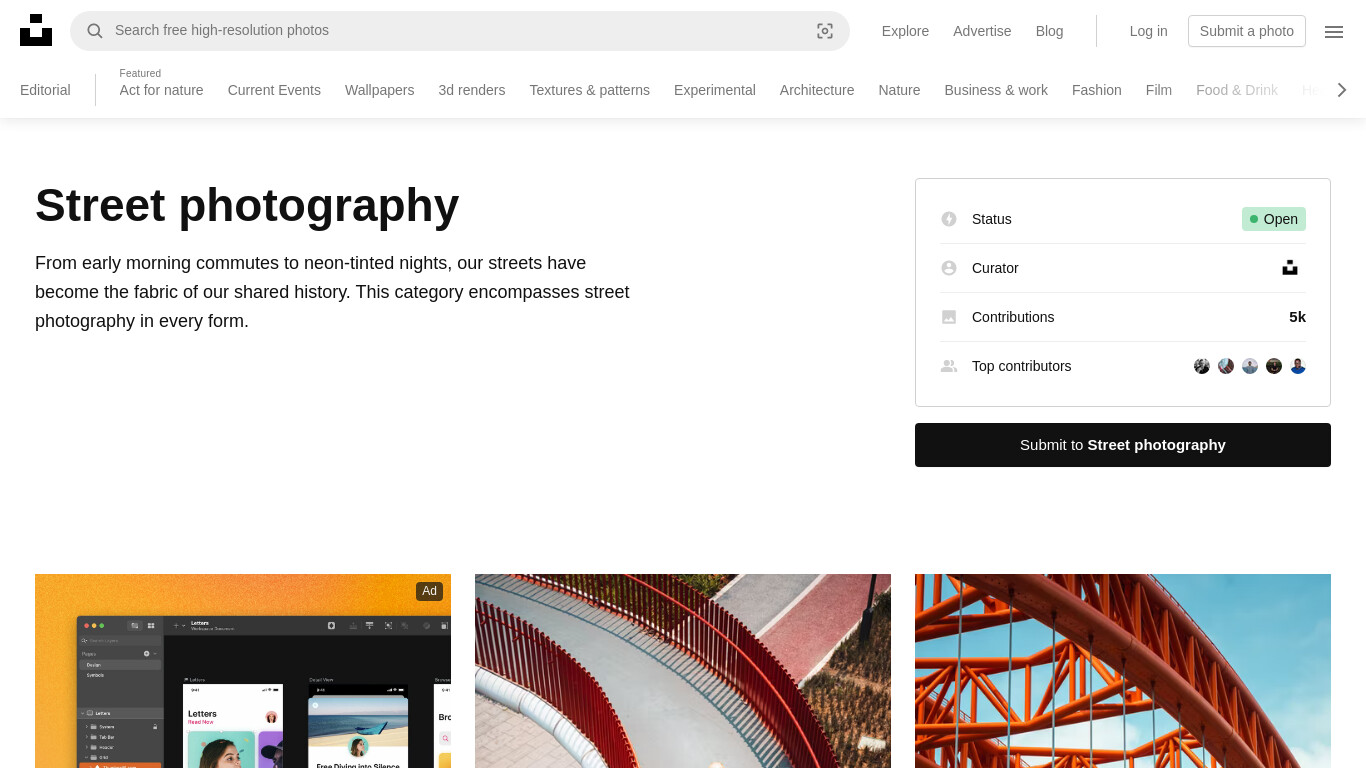Viewport: 1366px width, 768px height.
Task: Select the Architecture category
Action: [817, 90]
